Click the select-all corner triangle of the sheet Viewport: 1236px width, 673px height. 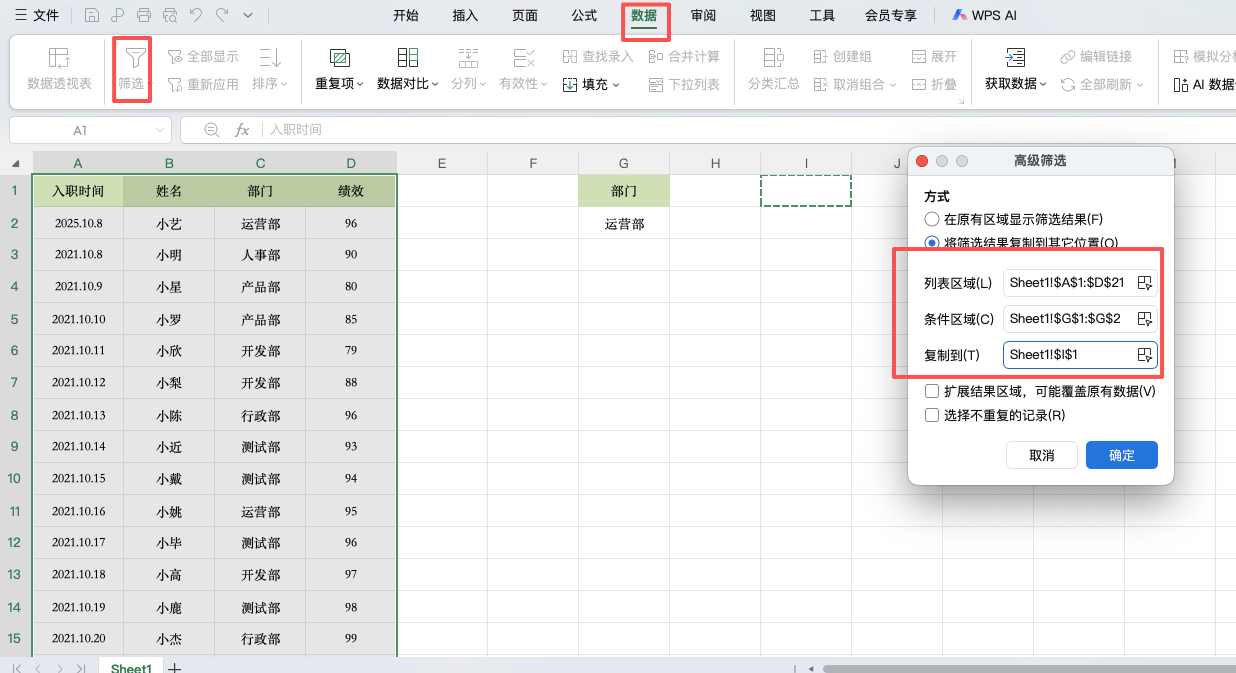(x=16, y=164)
